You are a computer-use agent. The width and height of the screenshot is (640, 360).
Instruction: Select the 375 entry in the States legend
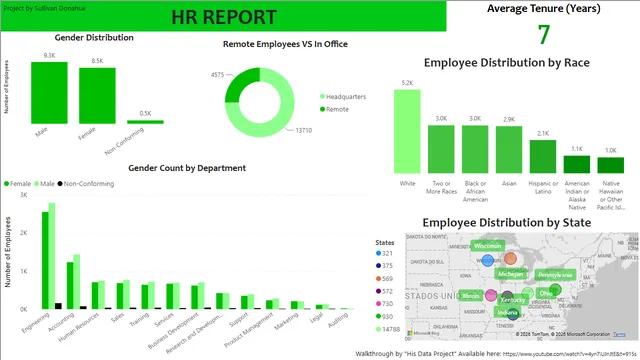click(x=384, y=266)
